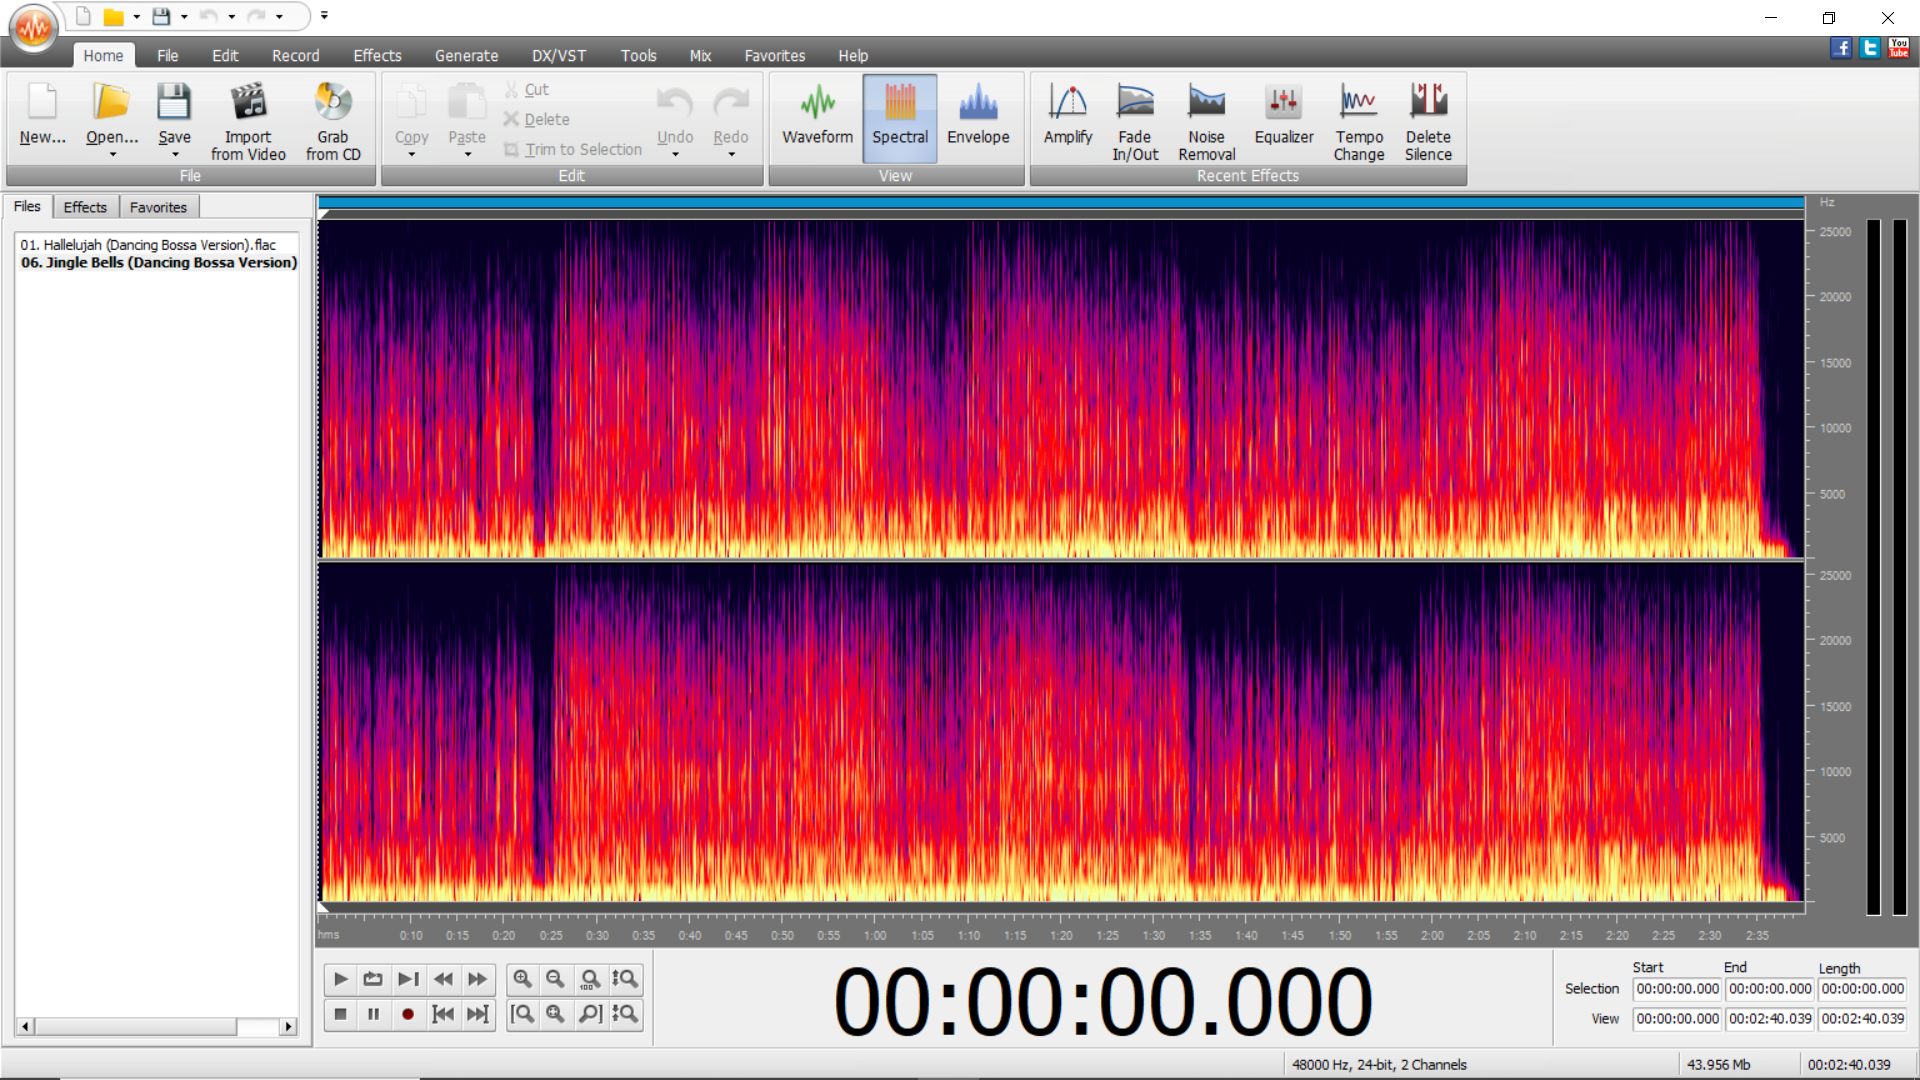Expand the Open dropdown arrow
The width and height of the screenshot is (1920, 1080).
click(x=112, y=155)
